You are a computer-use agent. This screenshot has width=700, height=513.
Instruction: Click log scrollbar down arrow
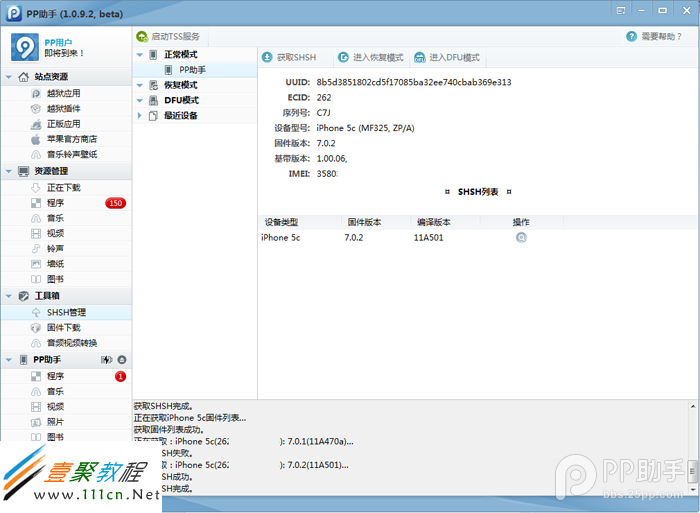693,490
